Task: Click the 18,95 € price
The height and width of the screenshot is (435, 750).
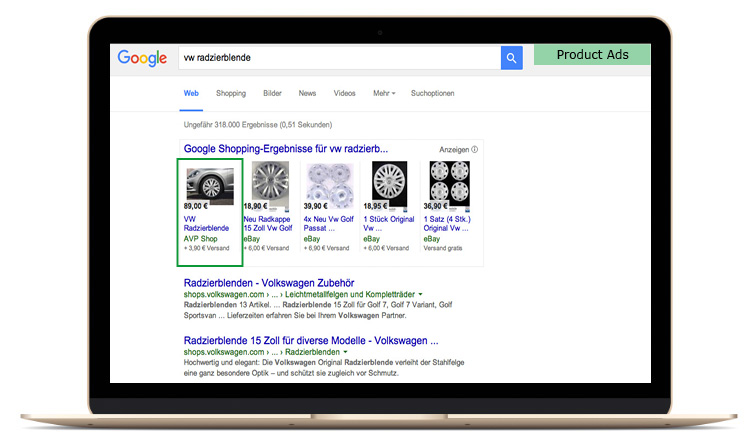Action: pos(375,206)
